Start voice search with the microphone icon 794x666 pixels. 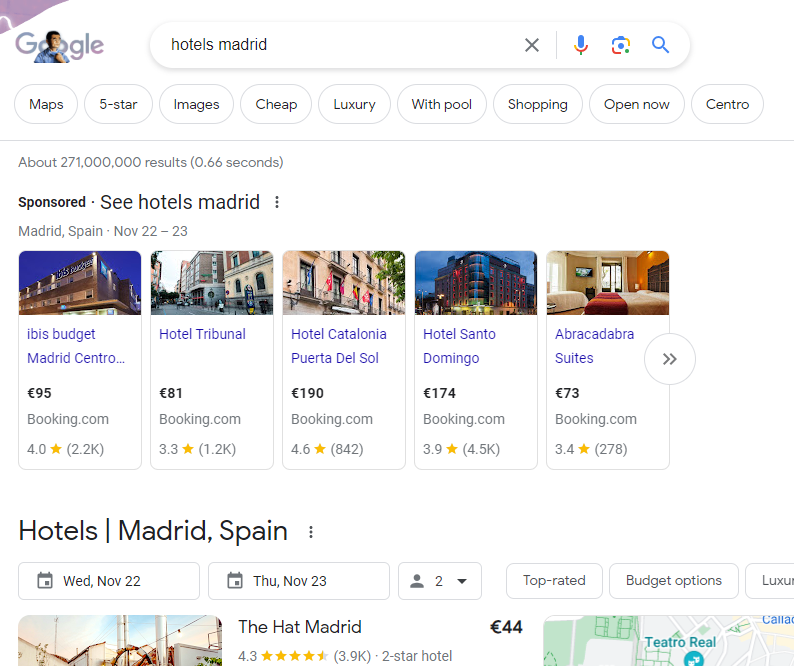580,45
